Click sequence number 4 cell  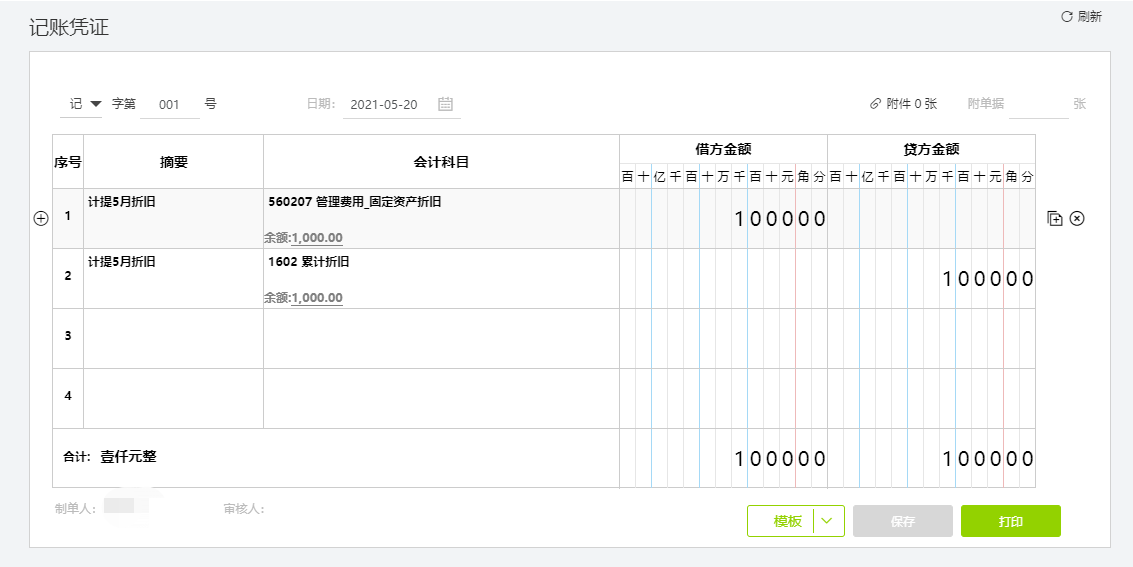pos(68,399)
